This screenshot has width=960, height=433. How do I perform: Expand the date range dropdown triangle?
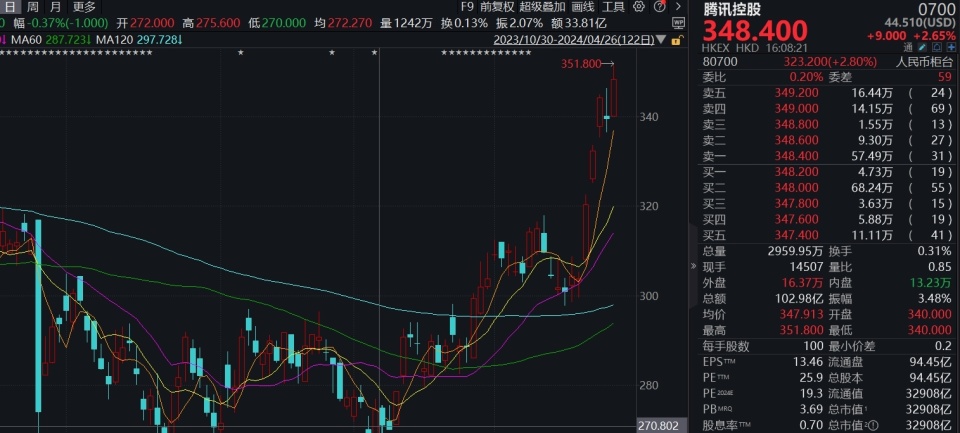tap(661, 40)
